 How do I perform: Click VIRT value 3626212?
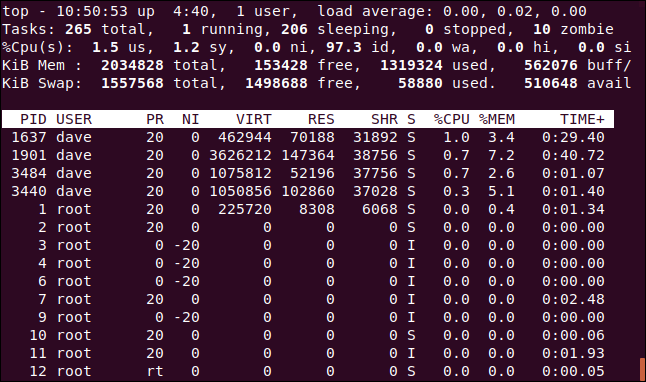click(x=240, y=155)
